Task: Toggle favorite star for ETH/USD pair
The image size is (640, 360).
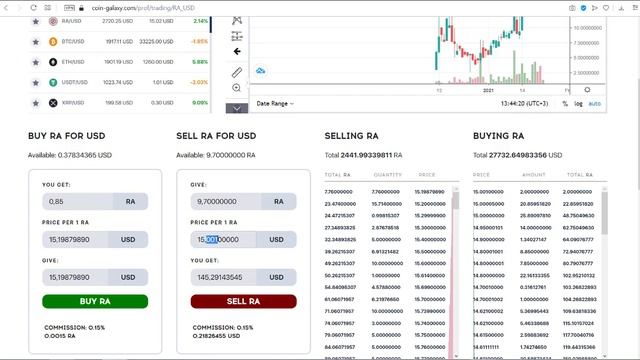Action: (x=36, y=62)
